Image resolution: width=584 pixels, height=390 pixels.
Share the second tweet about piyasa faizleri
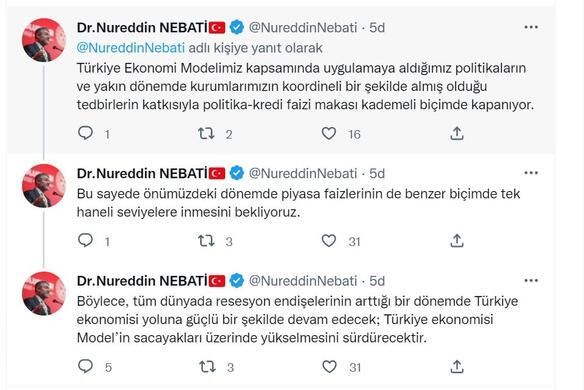click(x=457, y=241)
